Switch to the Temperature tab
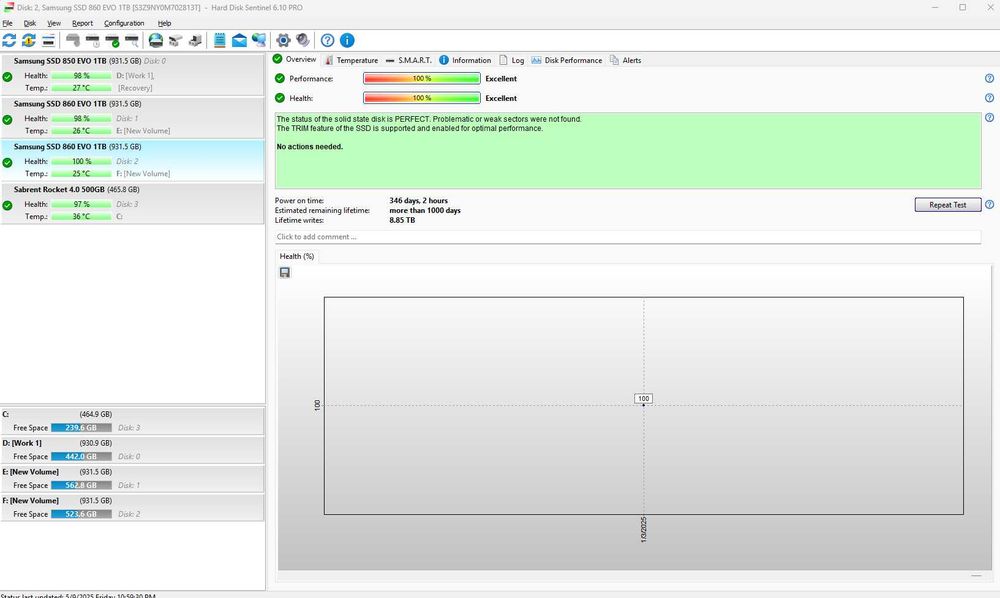The image size is (1000, 598). point(351,60)
